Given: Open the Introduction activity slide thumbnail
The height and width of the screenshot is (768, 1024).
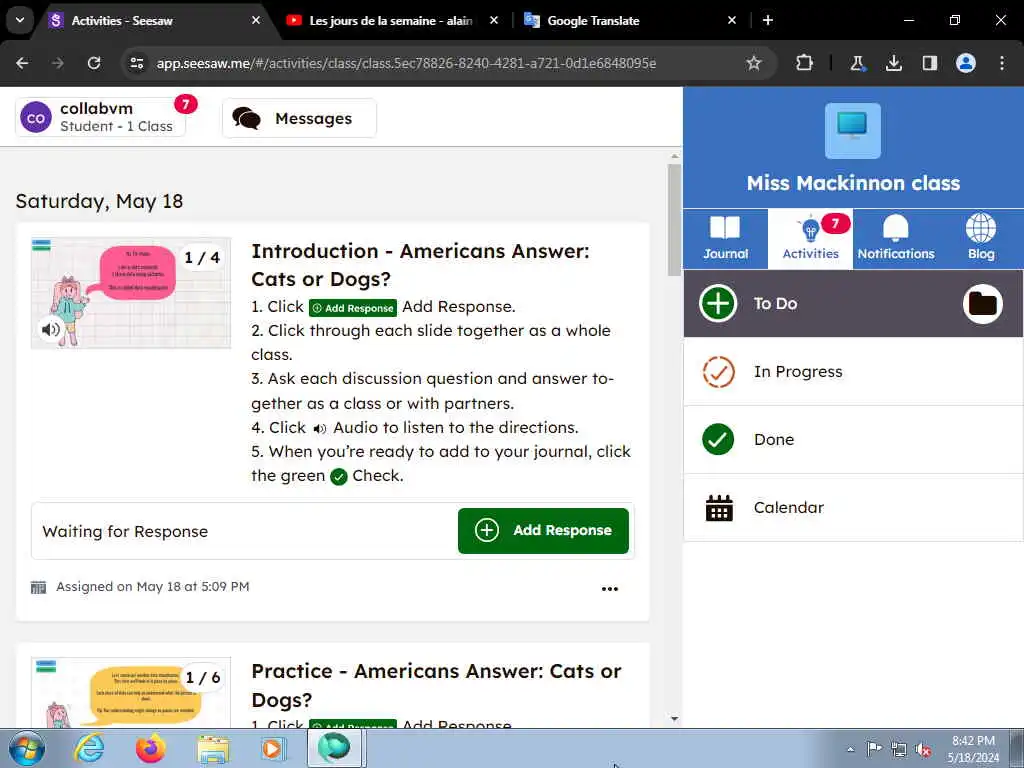Looking at the screenshot, I should [131, 293].
